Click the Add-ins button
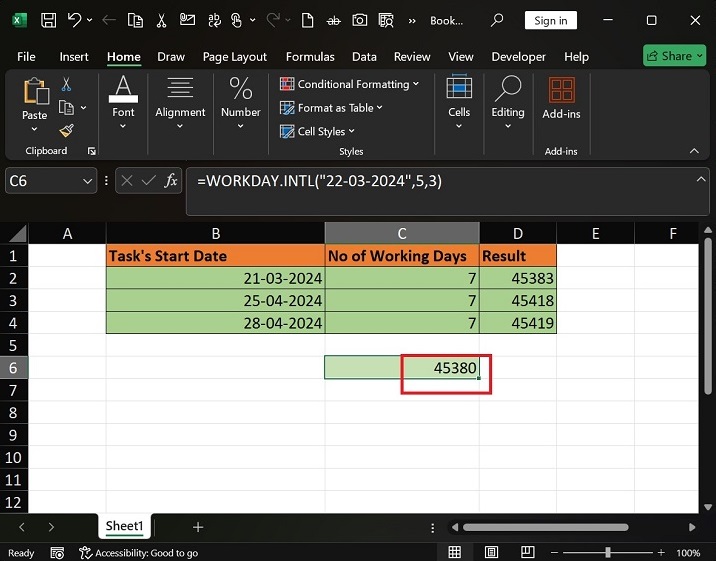716x561 pixels. coord(561,99)
